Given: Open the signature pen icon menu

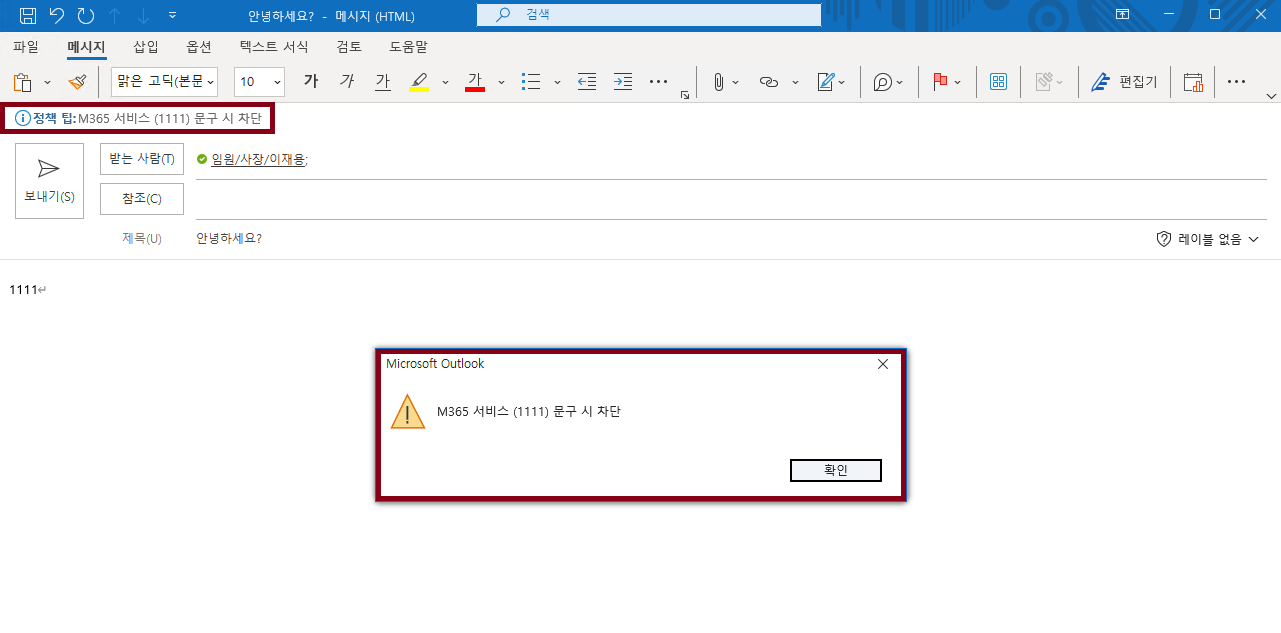Looking at the screenshot, I should pyautogui.click(x=830, y=82).
